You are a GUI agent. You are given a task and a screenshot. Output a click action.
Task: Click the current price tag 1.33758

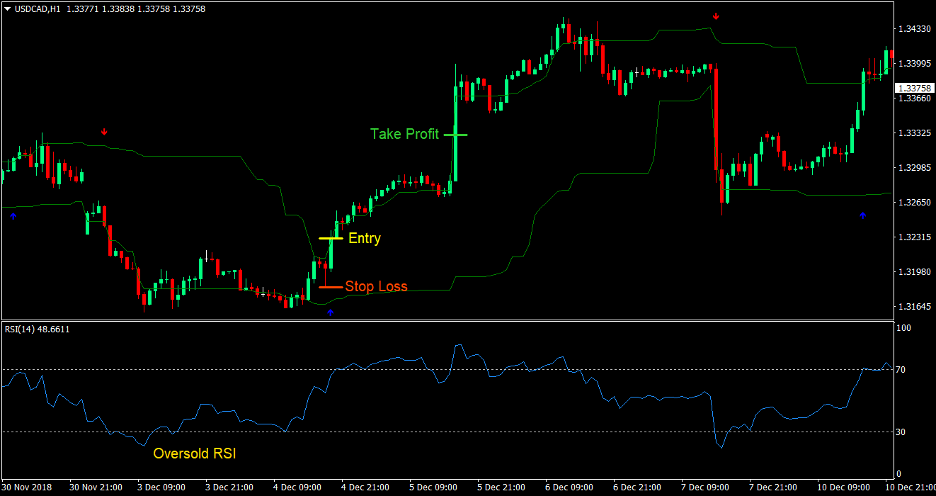913,88
